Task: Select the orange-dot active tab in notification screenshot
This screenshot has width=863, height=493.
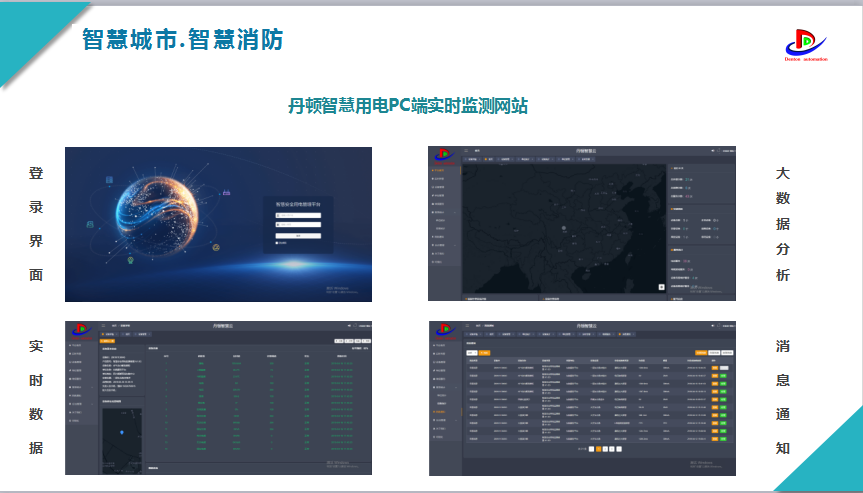Action: click(626, 334)
